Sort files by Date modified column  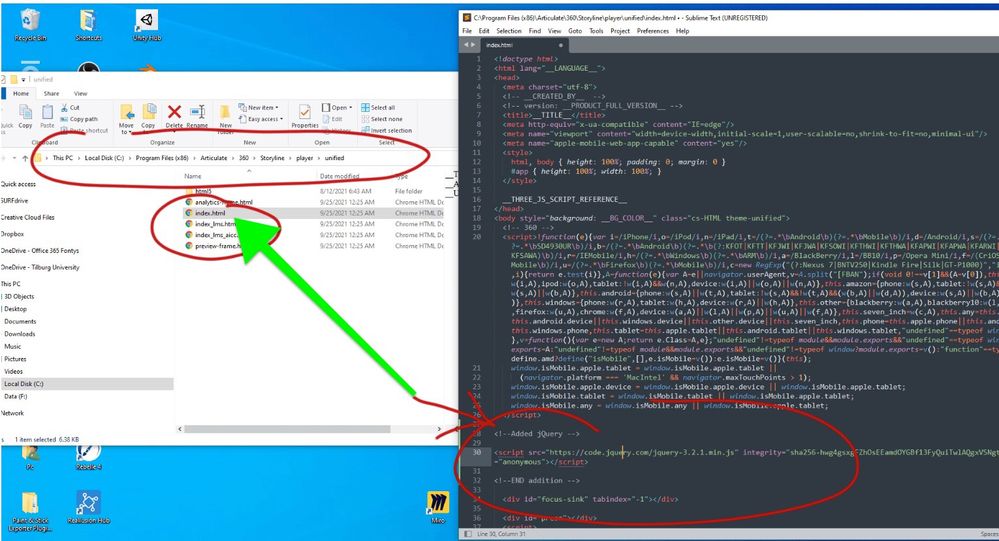(x=339, y=176)
